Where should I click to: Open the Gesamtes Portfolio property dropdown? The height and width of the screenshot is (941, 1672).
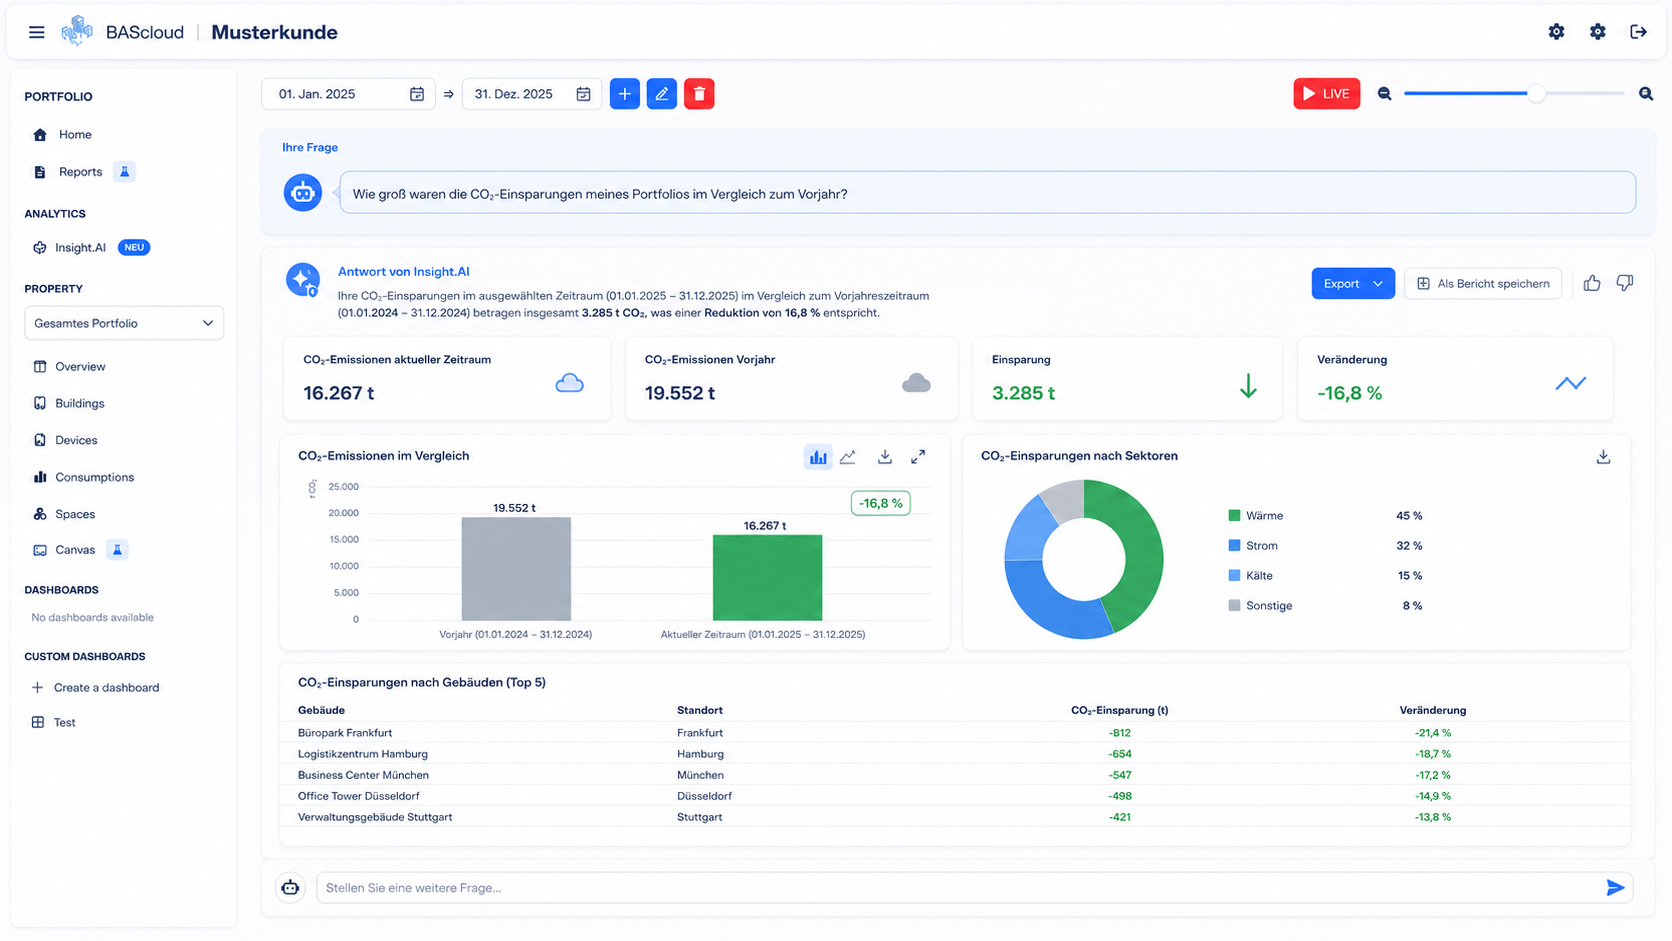[124, 323]
